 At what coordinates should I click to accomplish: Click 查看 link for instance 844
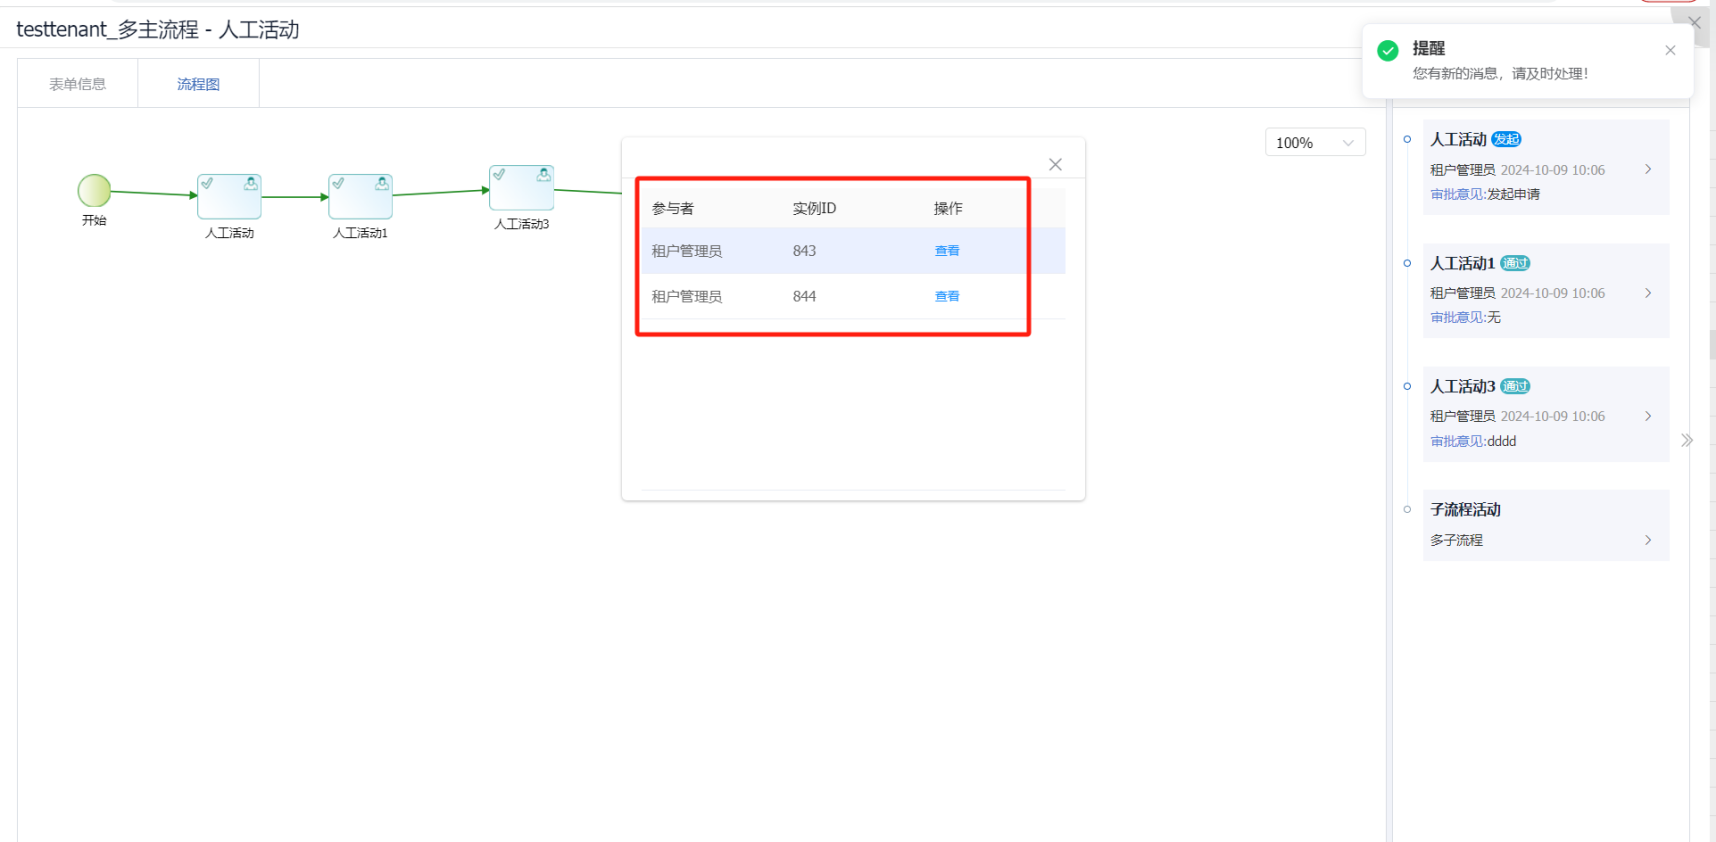pos(946,296)
